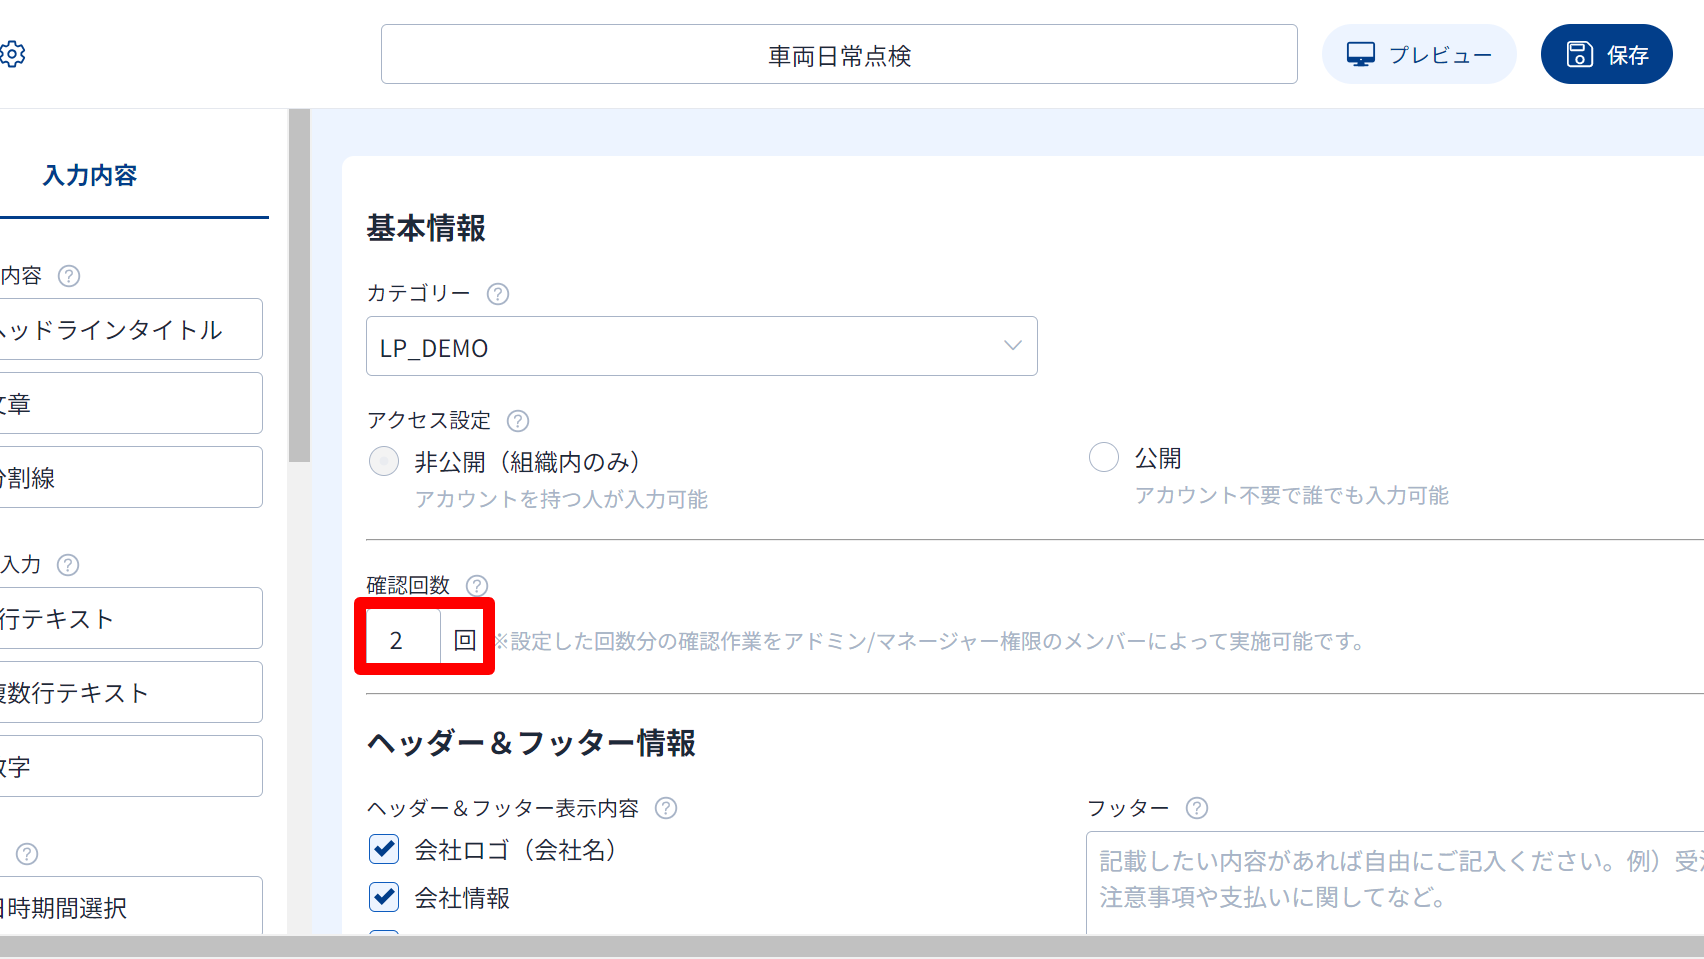Click help icon next to ヘッダー＆フッター表示内容
This screenshot has width=1704, height=959.
click(666, 808)
